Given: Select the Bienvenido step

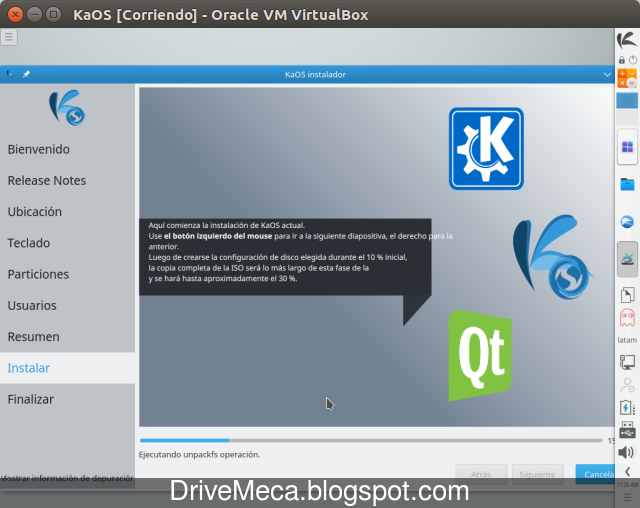Looking at the screenshot, I should [67, 149].
